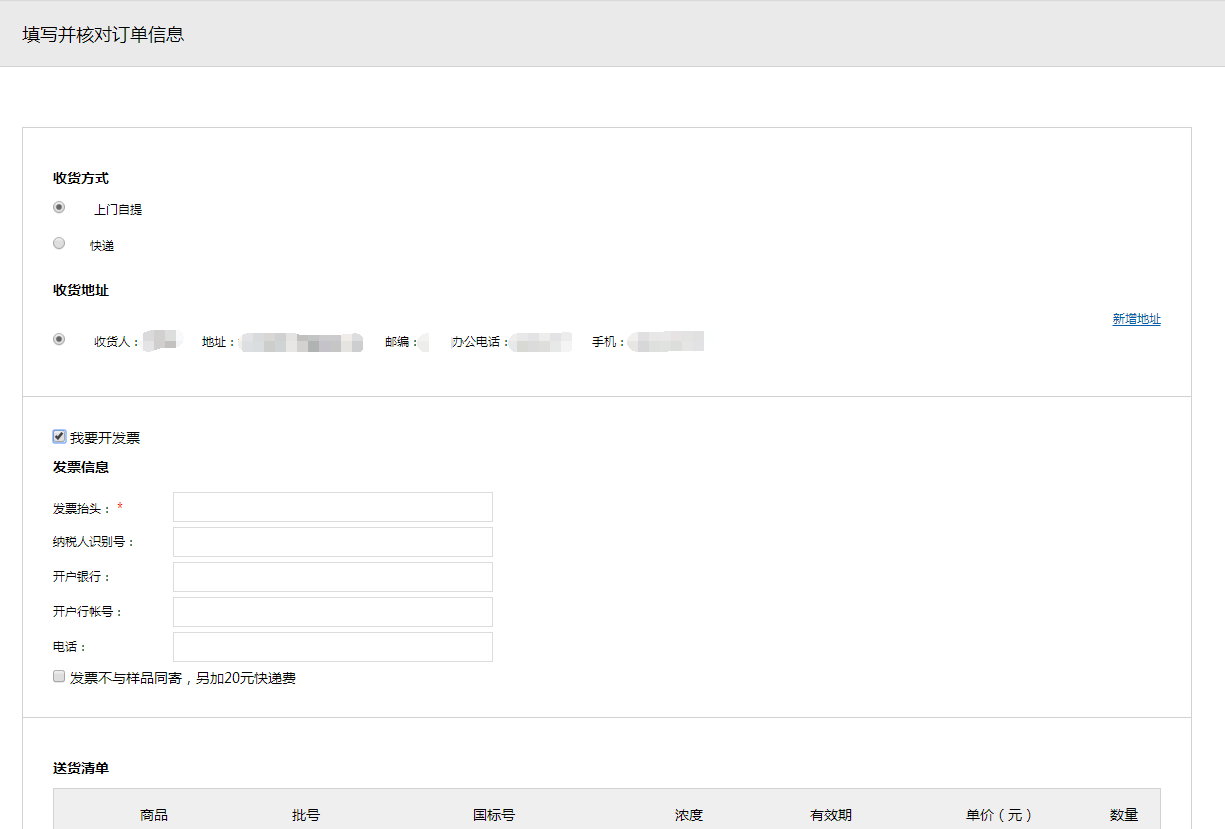Focus the 发票抬头 input field
Image resolution: width=1225 pixels, height=829 pixels.
(332, 507)
